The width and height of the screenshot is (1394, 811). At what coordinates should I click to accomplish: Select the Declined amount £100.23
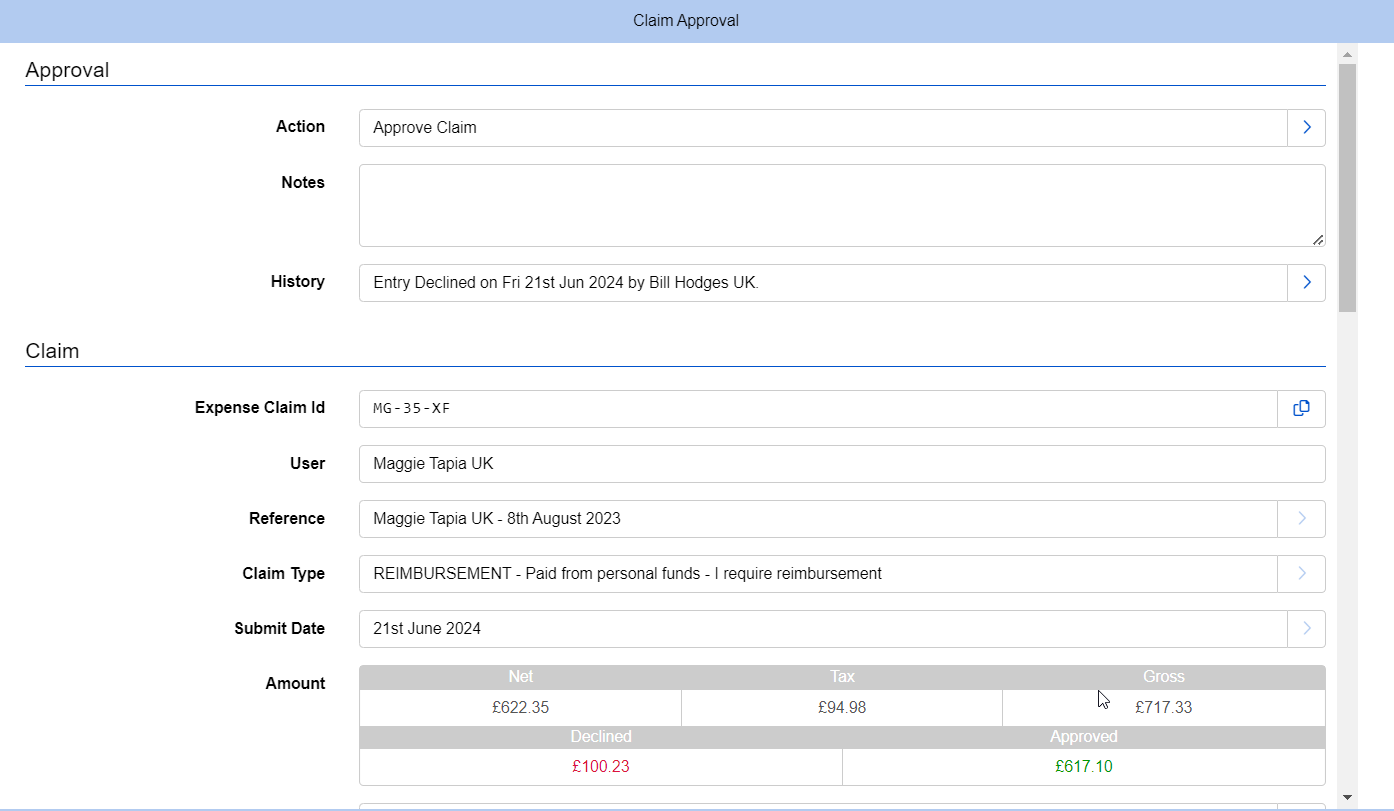[601, 767]
